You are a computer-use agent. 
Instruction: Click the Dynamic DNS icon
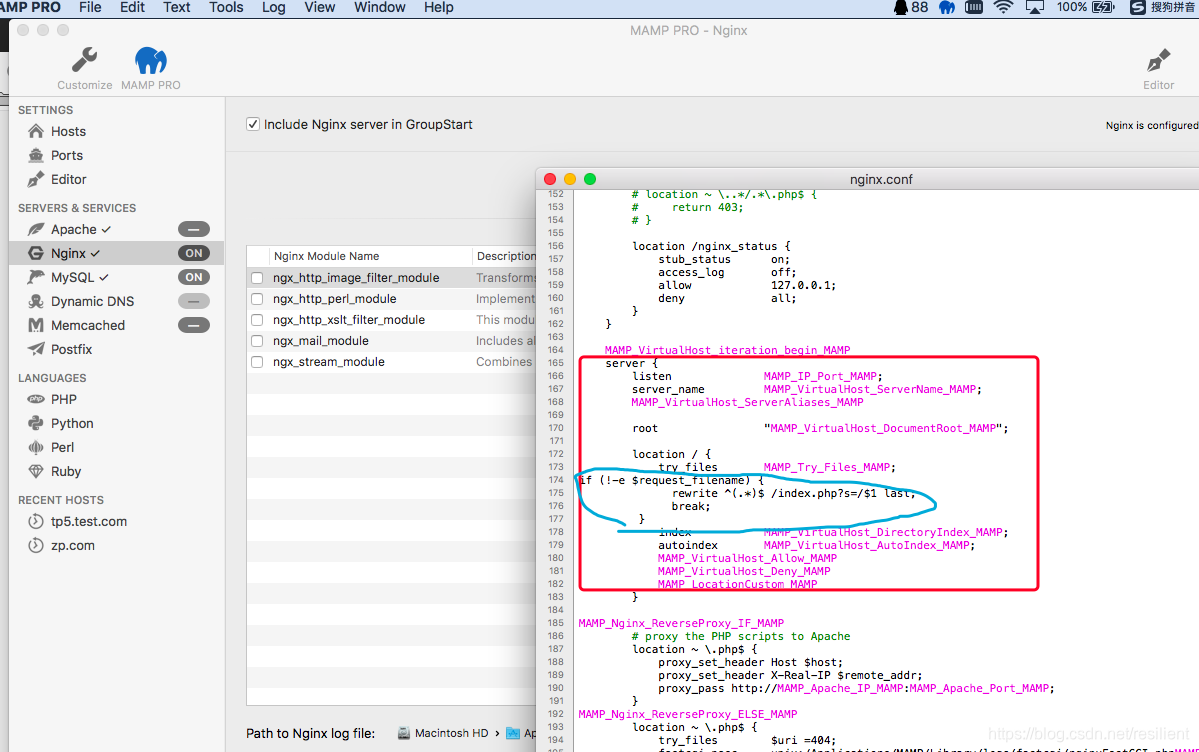click(36, 301)
